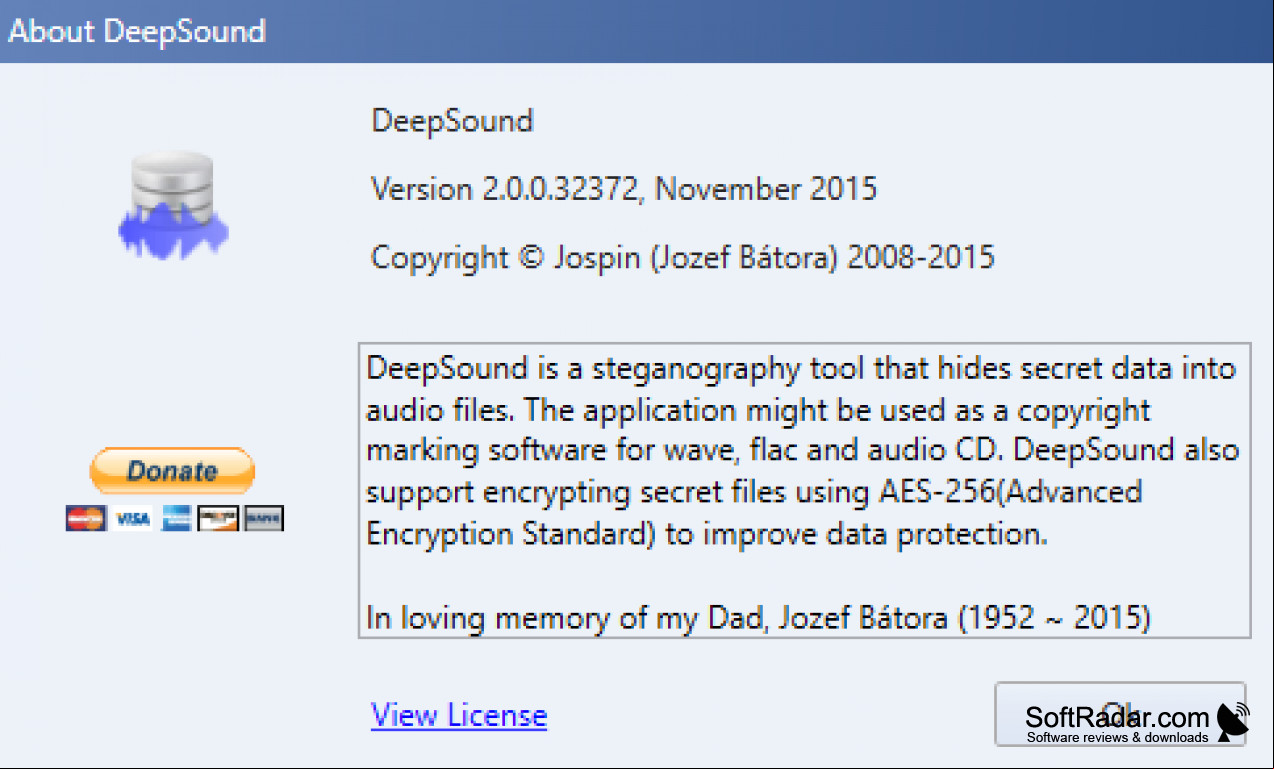Click the Copyright Jospin text line
Image resolution: width=1274 pixels, height=769 pixels.
click(683, 257)
